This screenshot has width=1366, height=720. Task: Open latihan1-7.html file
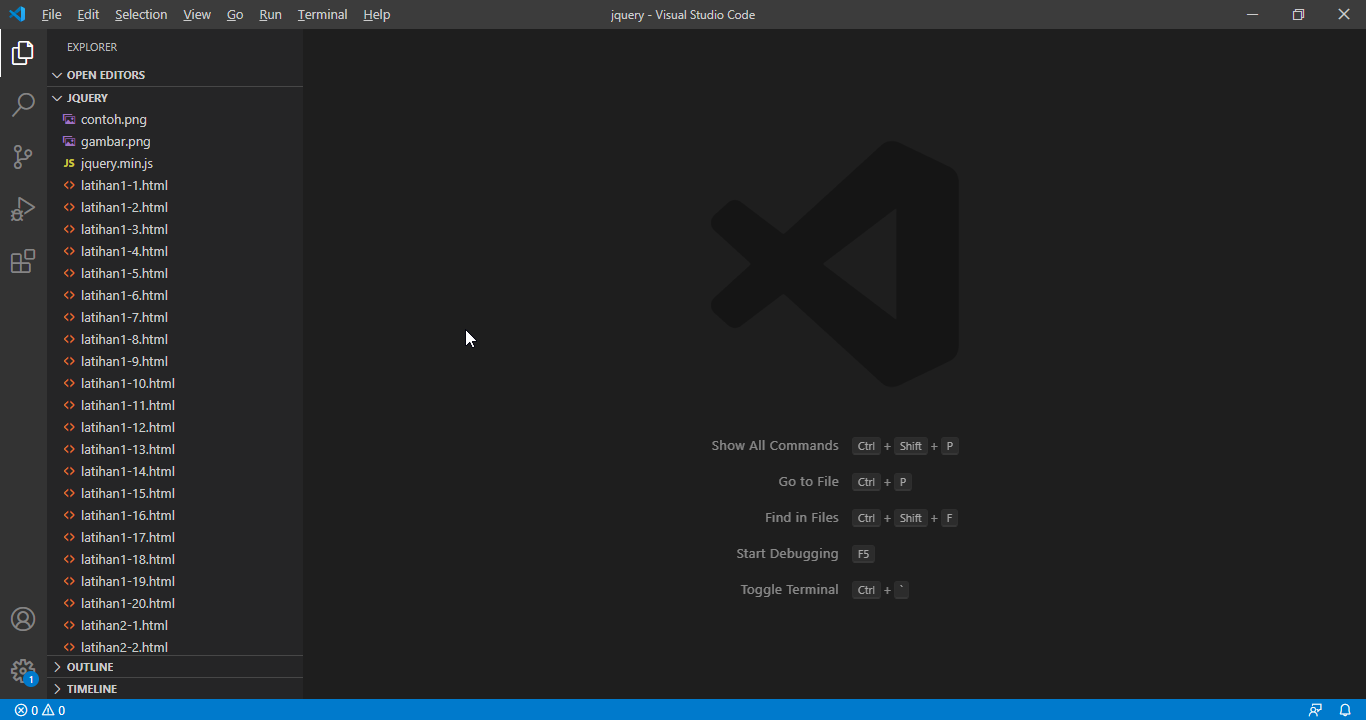click(175, 317)
